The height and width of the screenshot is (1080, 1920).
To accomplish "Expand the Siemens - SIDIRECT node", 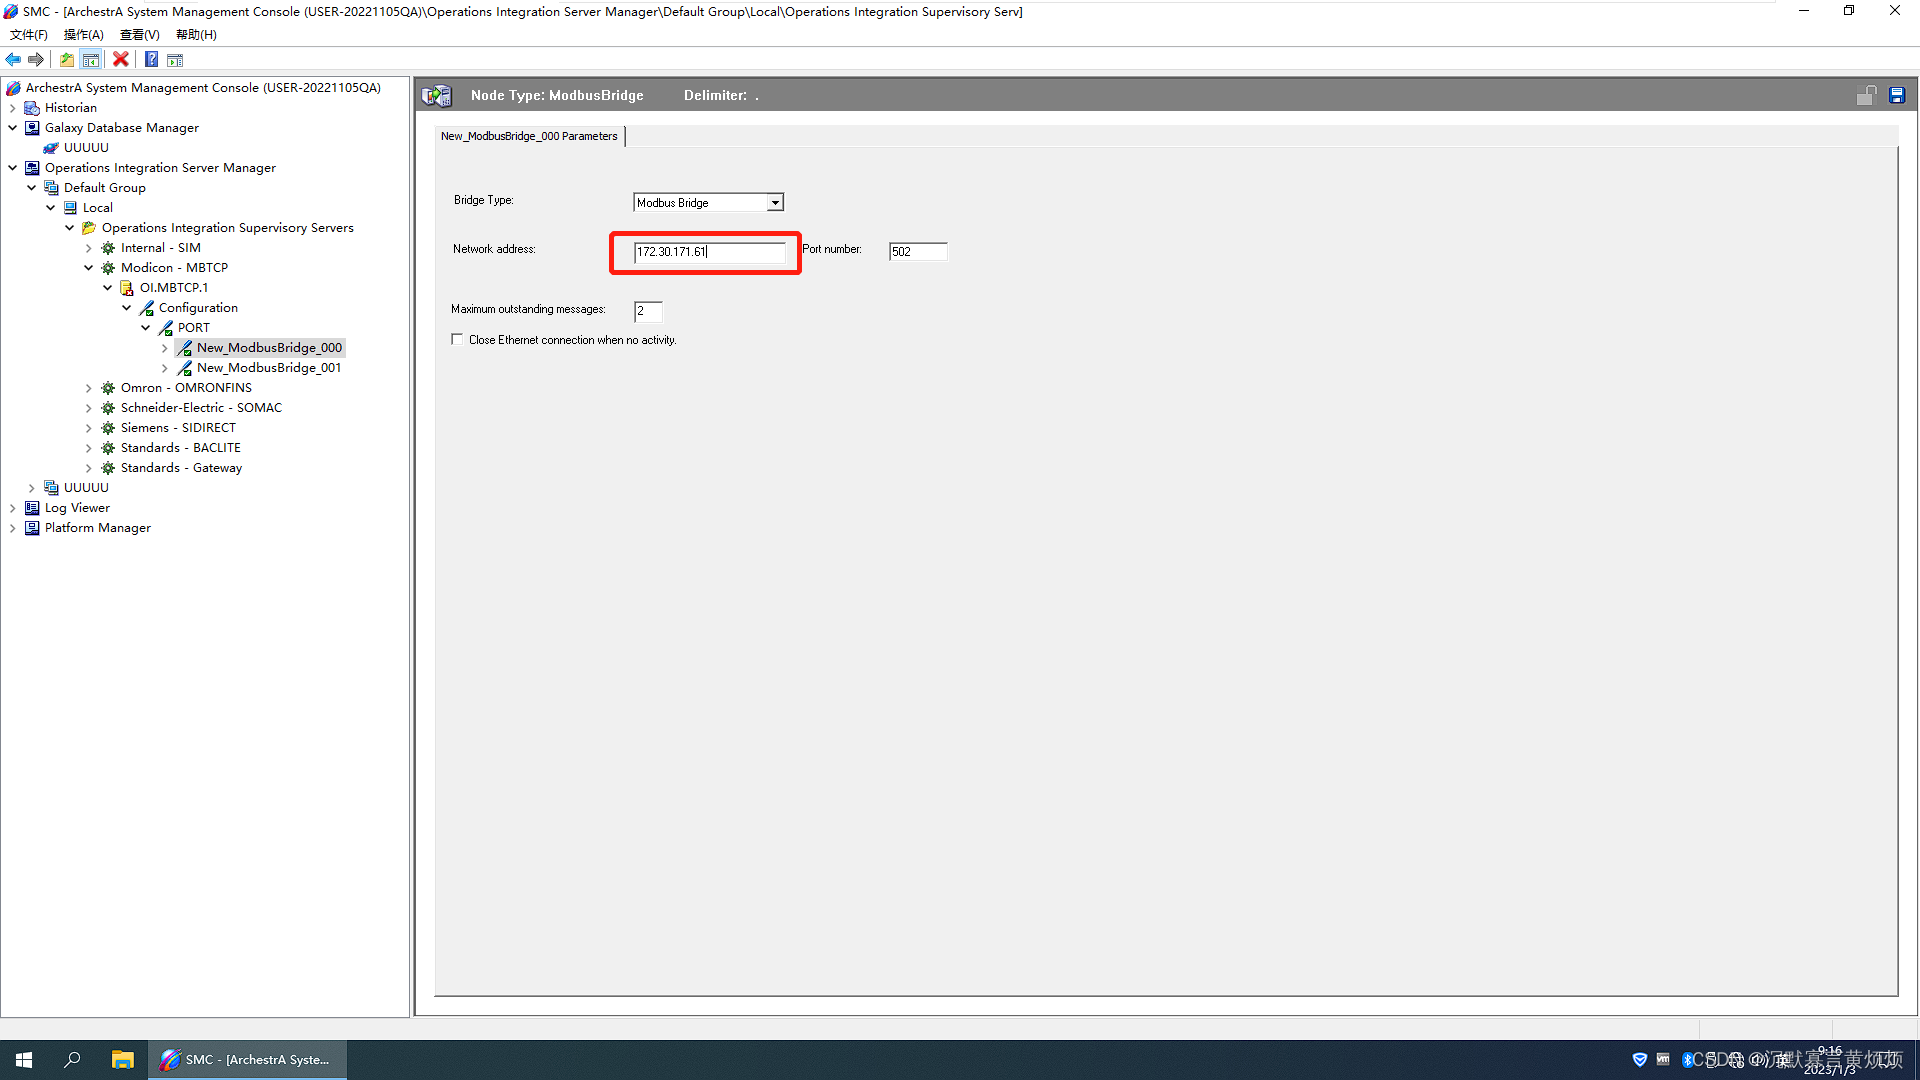I will tap(88, 428).
